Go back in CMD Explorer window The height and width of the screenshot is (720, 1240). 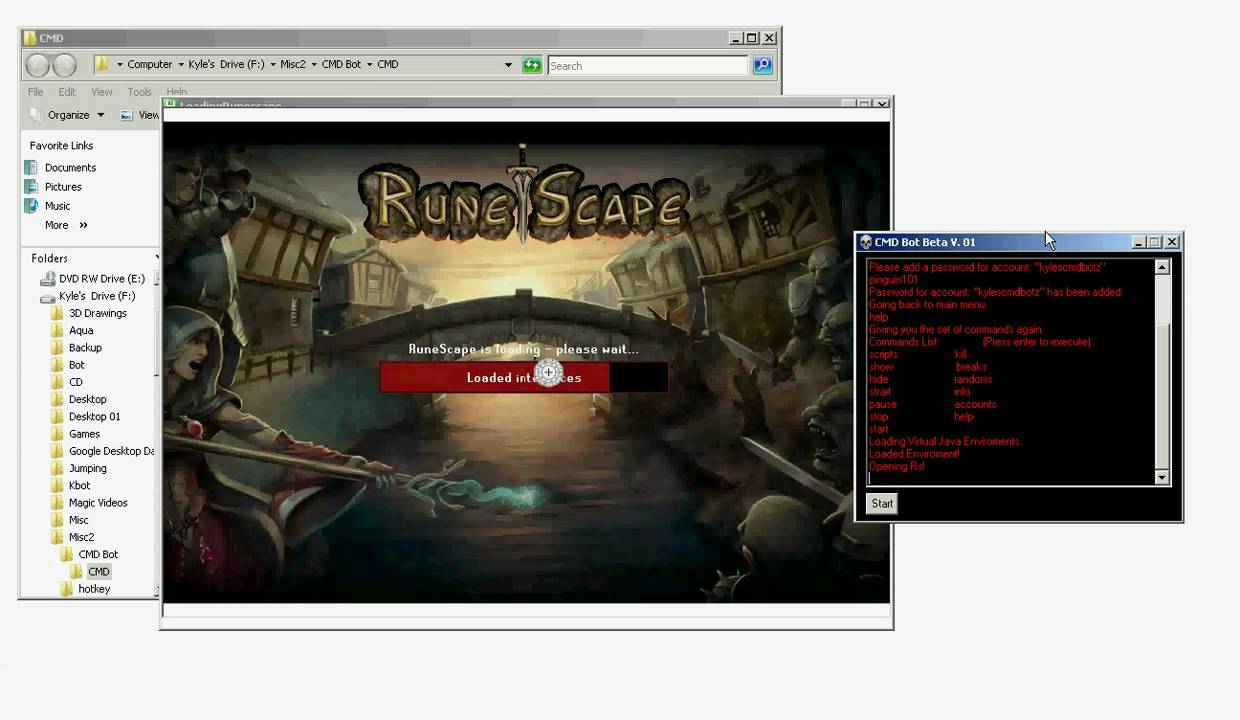click(38, 65)
